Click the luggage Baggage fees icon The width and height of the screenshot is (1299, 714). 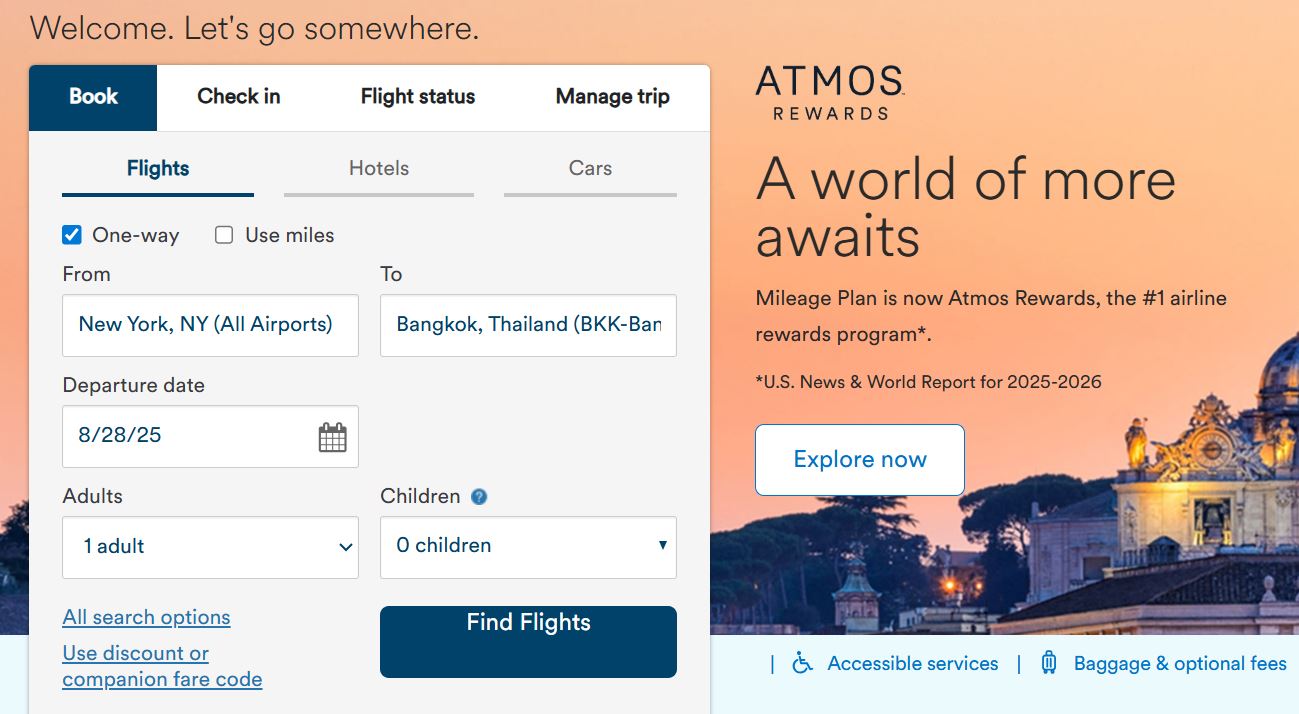1049,663
